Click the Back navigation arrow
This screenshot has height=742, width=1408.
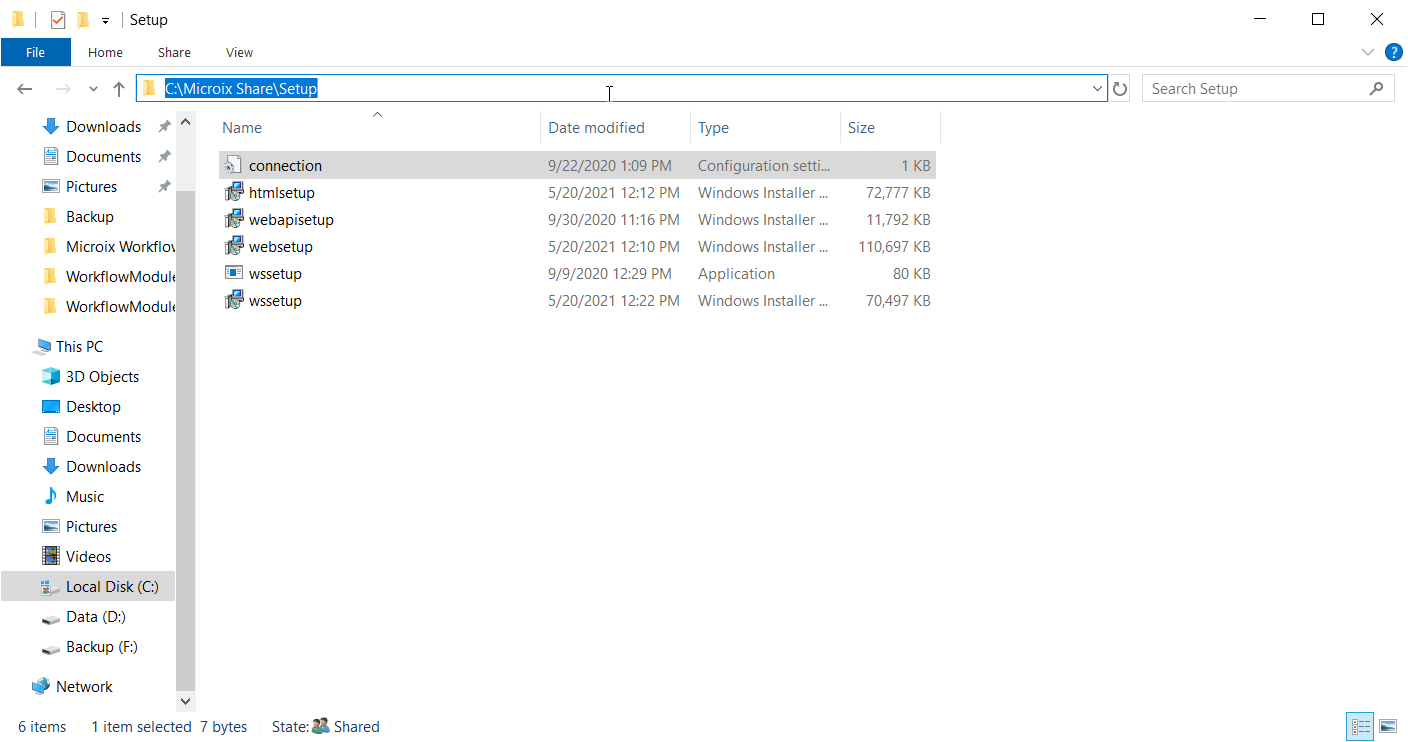pyautogui.click(x=25, y=89)
